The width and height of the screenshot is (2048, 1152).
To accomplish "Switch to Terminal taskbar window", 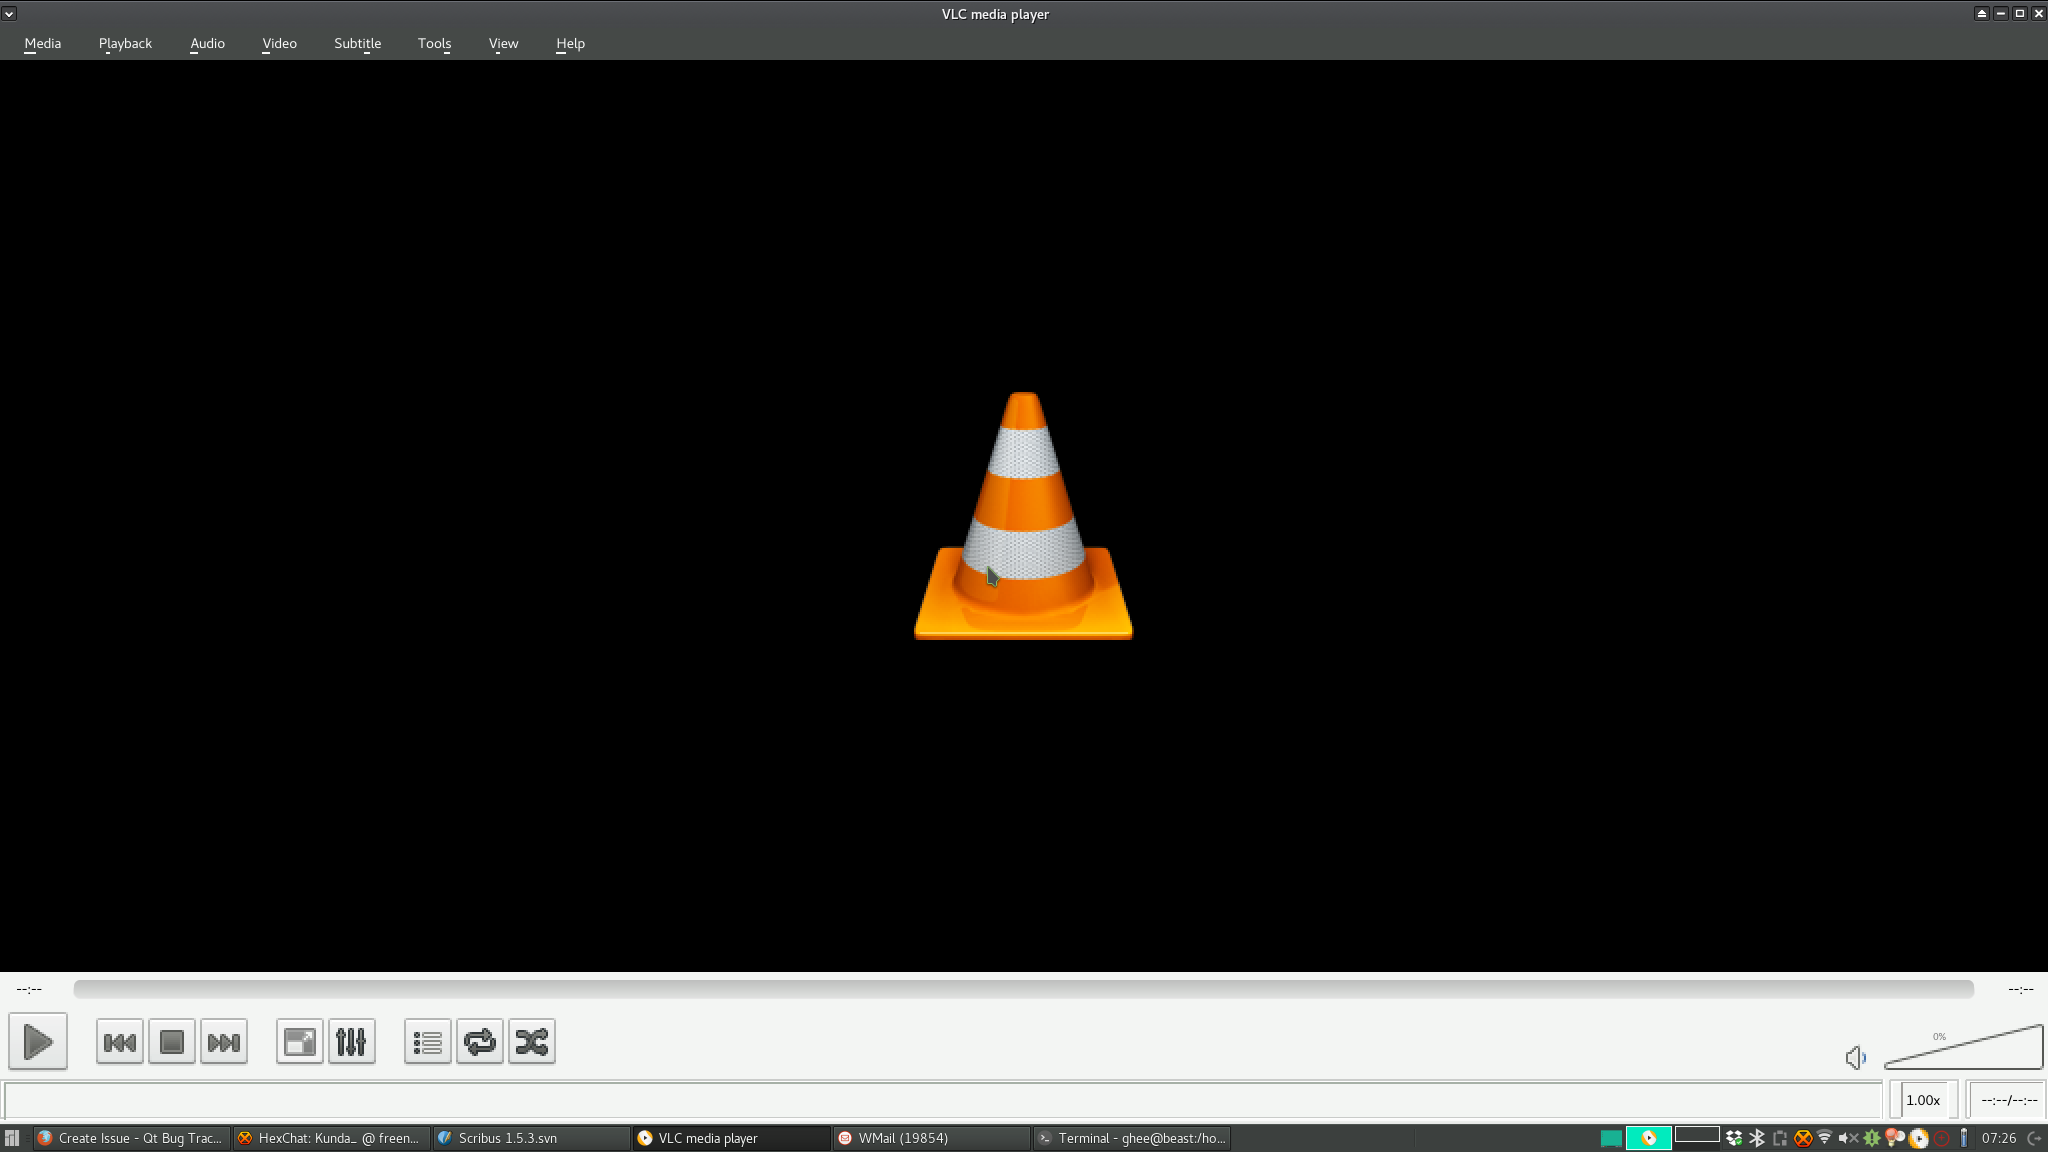I will coord(1131,1138).
